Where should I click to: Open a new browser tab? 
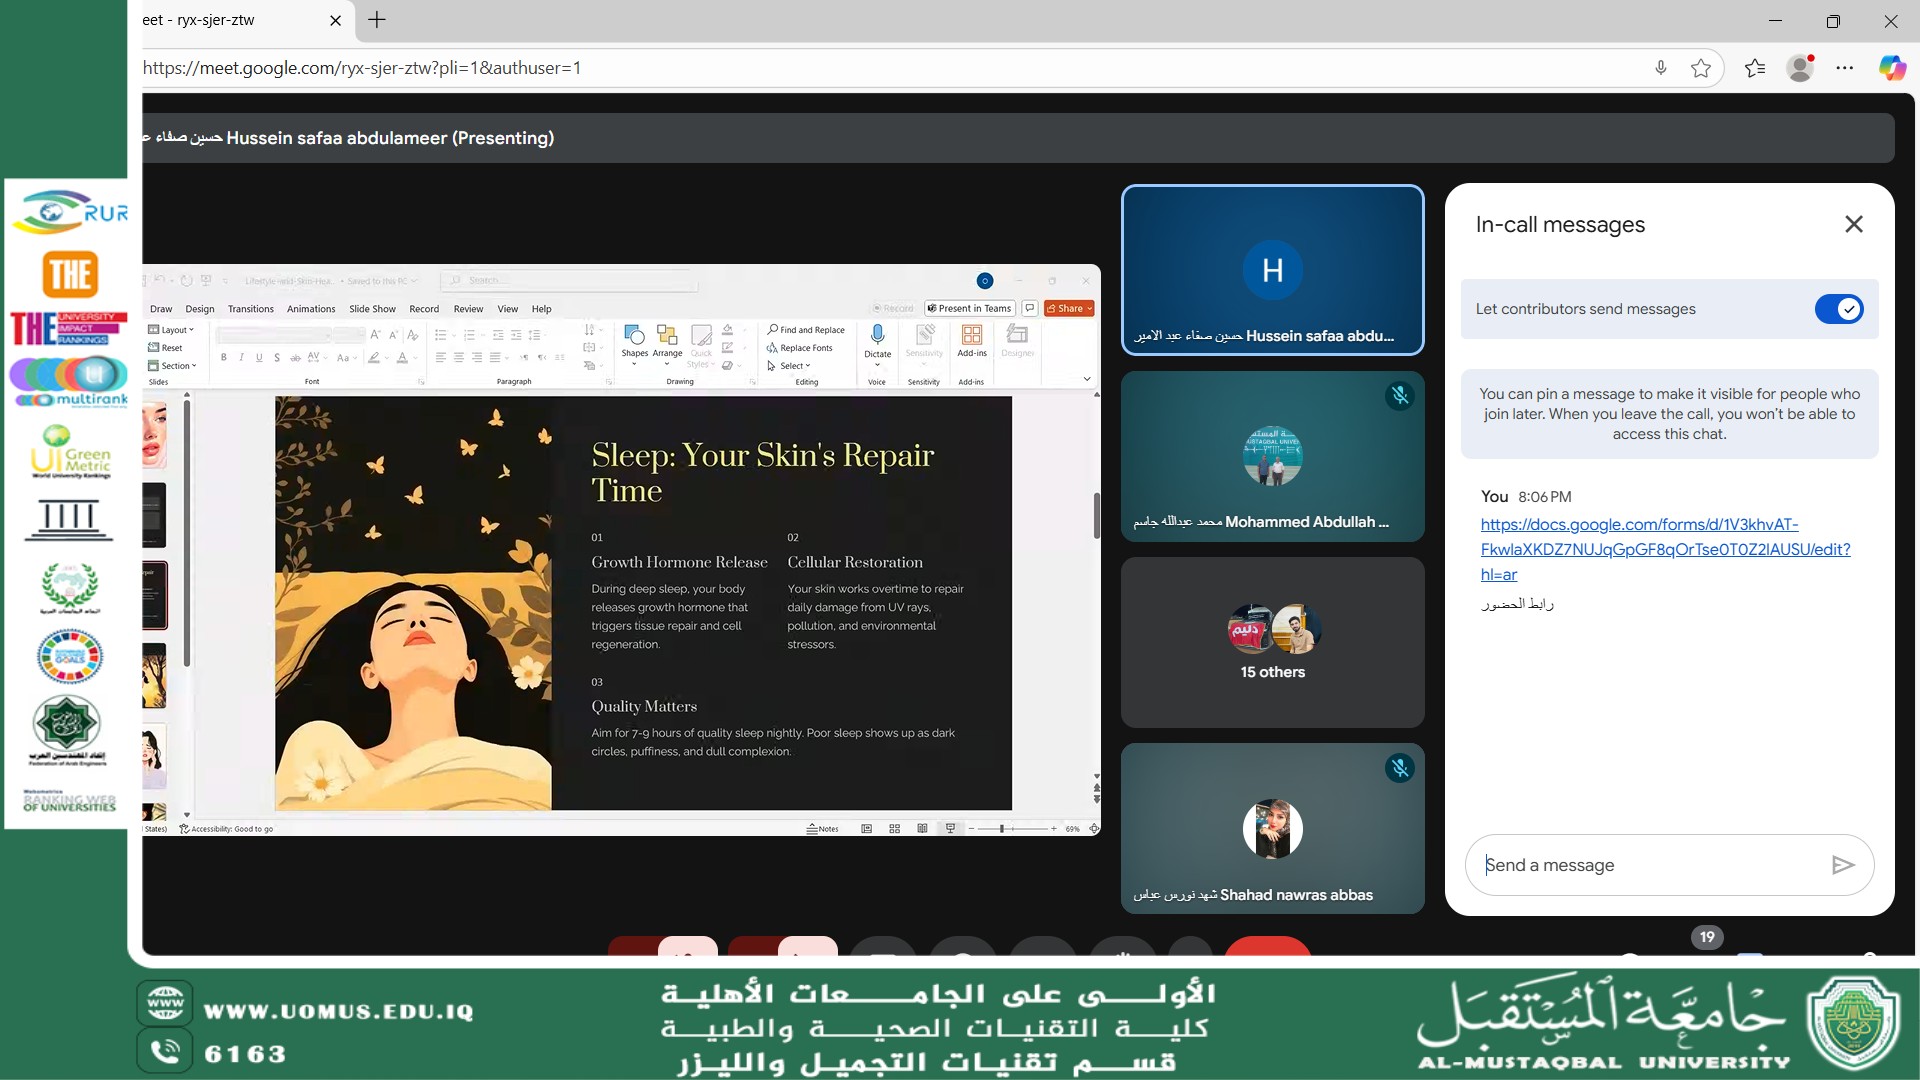point(377,20)
